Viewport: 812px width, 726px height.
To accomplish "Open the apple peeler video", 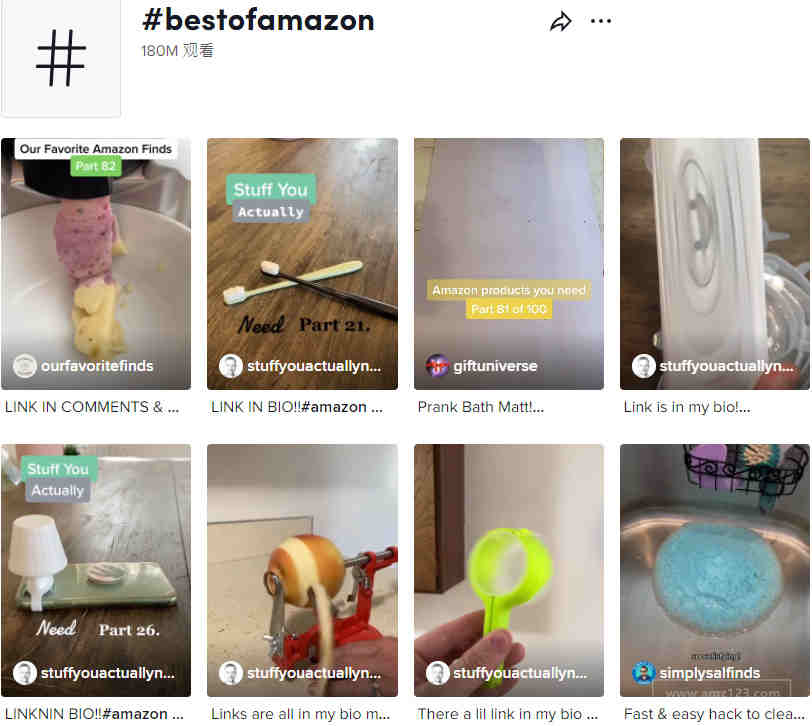I will coord(302,570).
